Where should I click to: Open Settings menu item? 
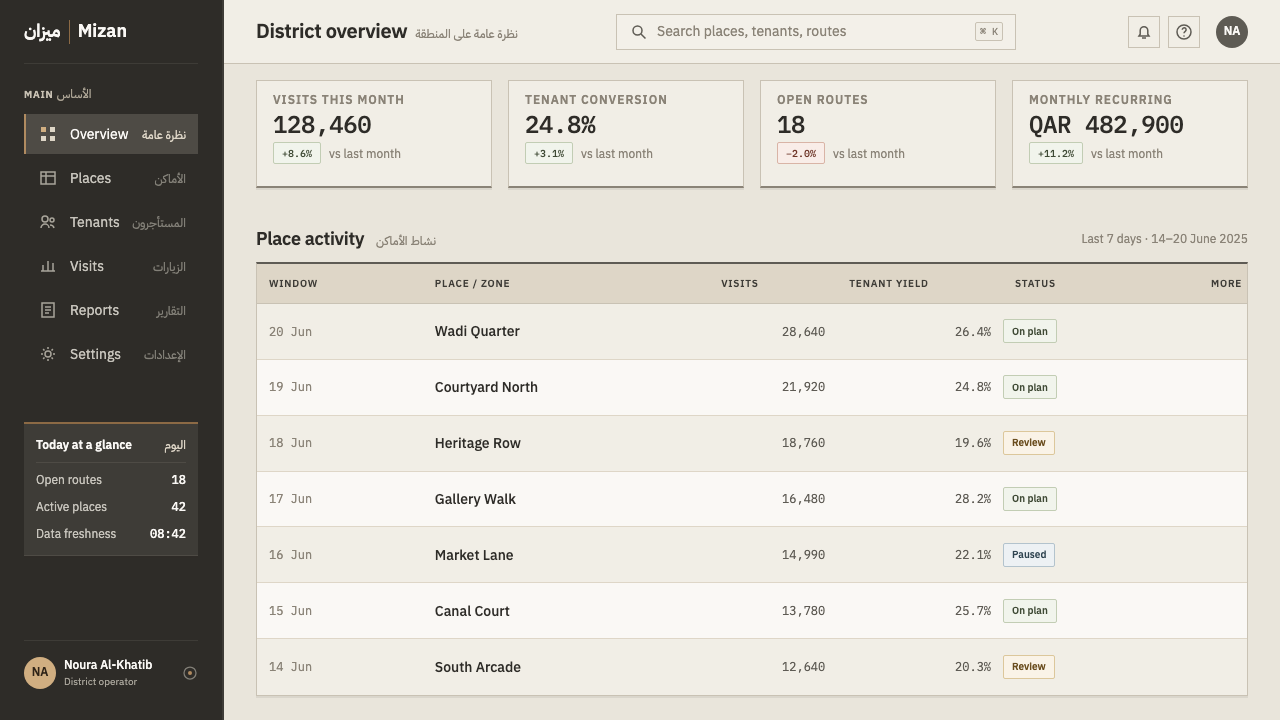(111, 354)
